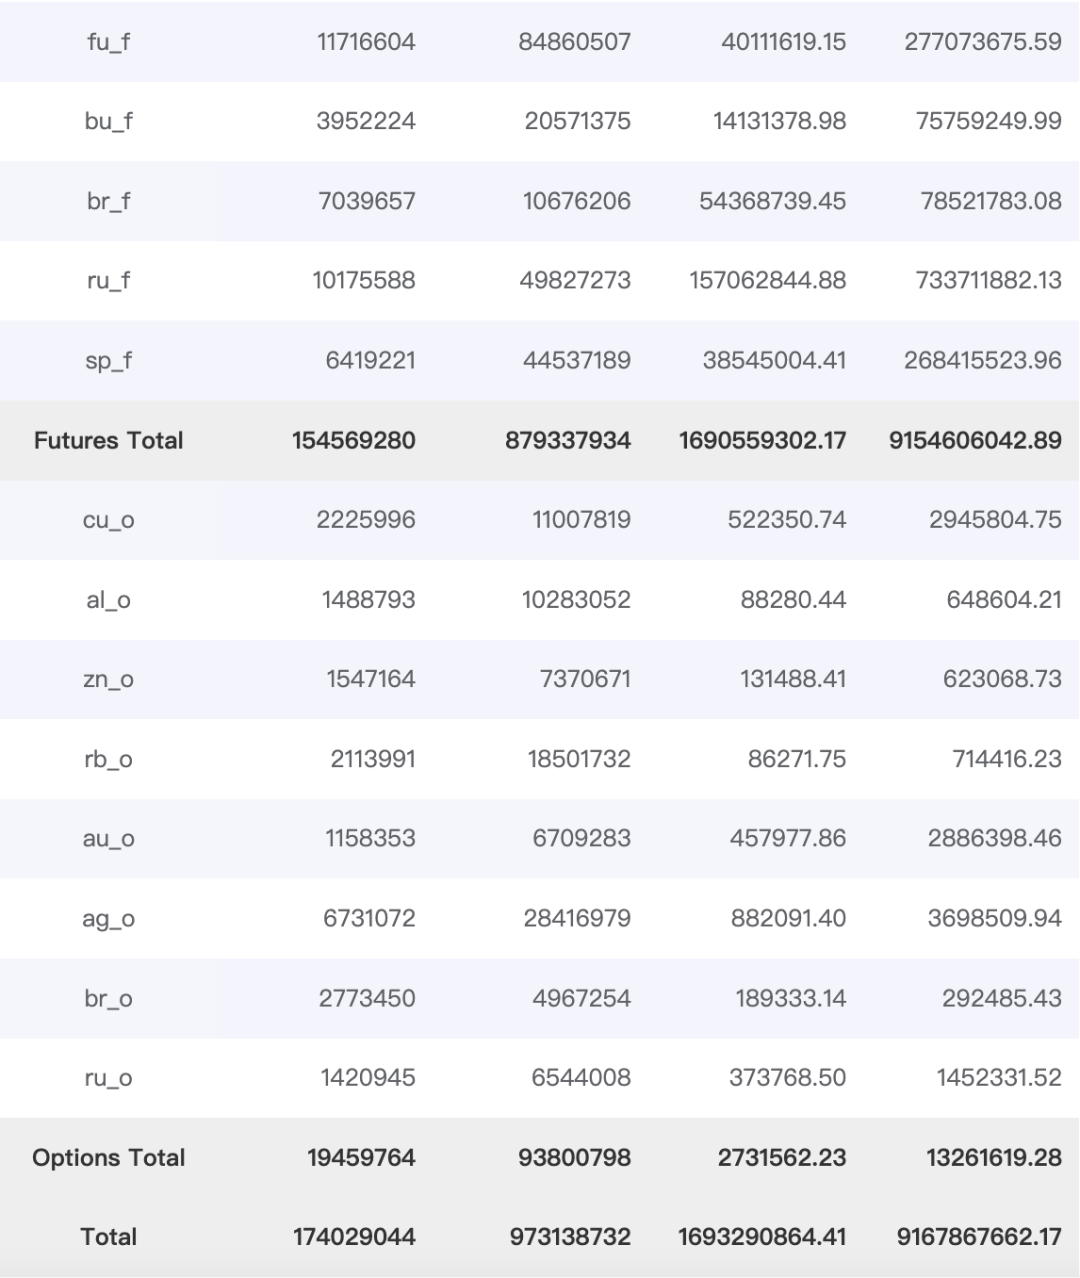Select the bu_f product cell
The image size is (1080, 1278).
tap(108, 122)
